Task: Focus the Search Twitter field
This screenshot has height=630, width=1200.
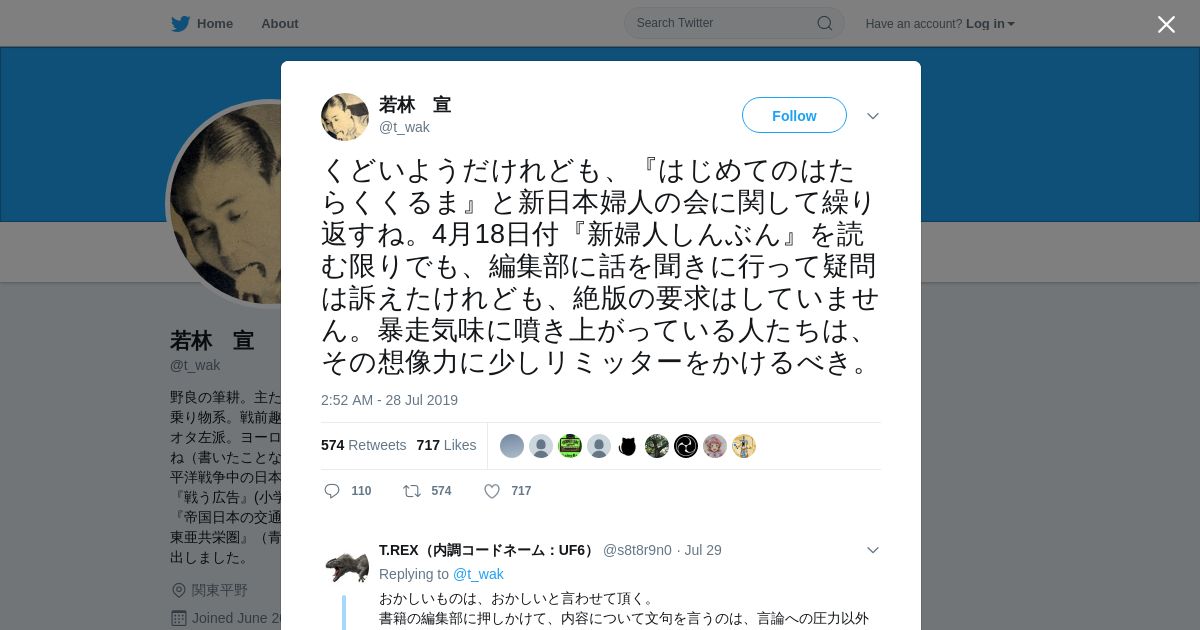Action: point(734,23)
